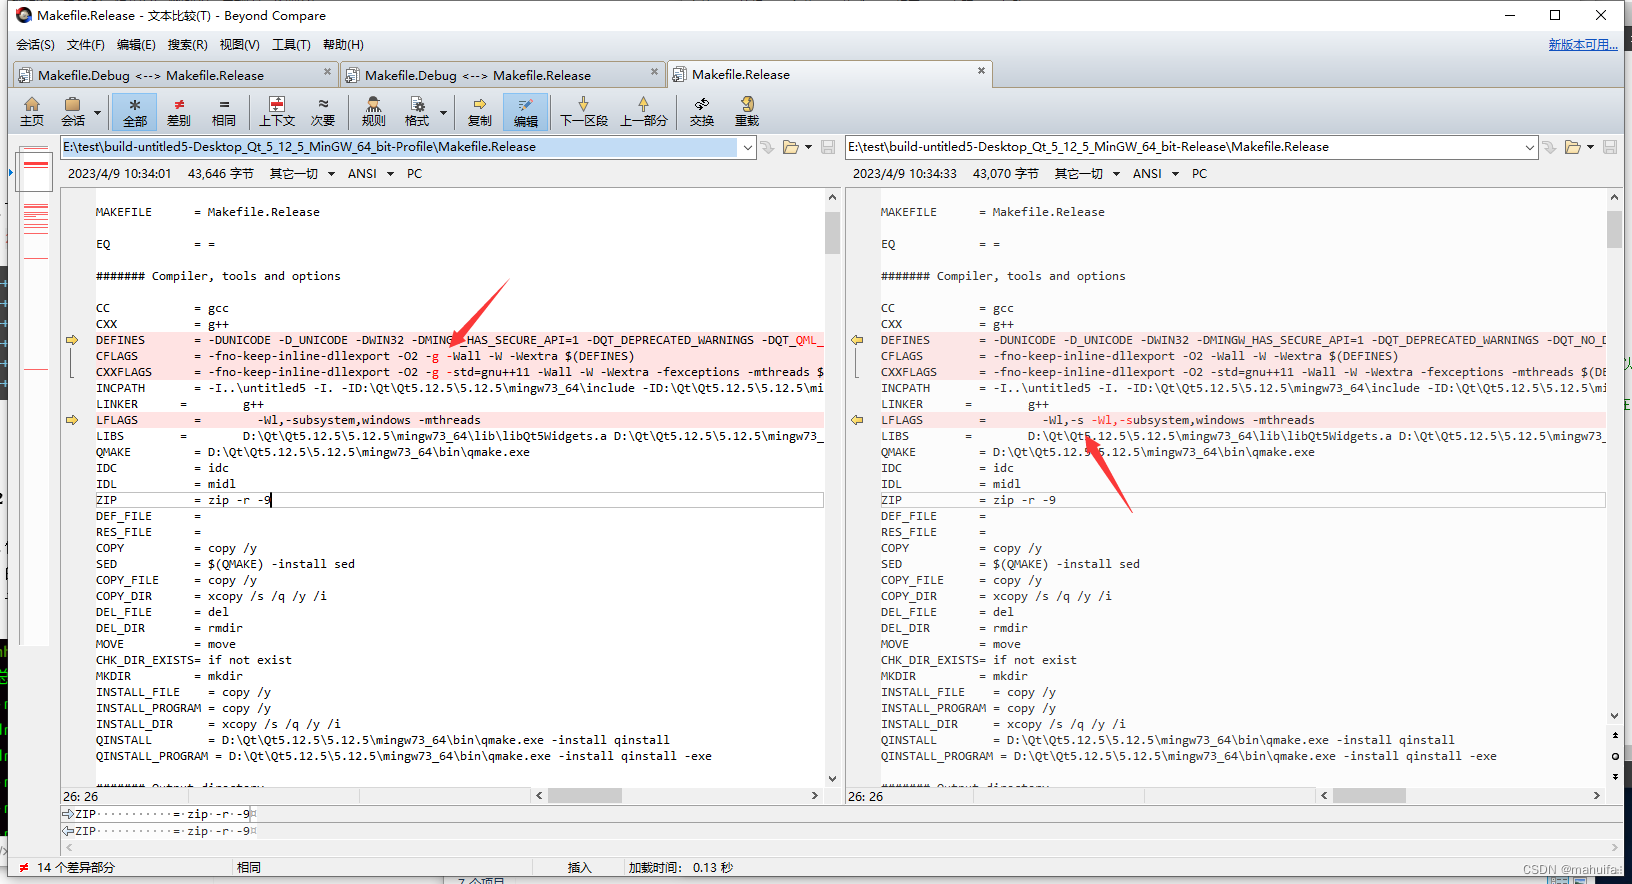
Task: Toggle 上下文 (context) display option
Action: (277, 111)
